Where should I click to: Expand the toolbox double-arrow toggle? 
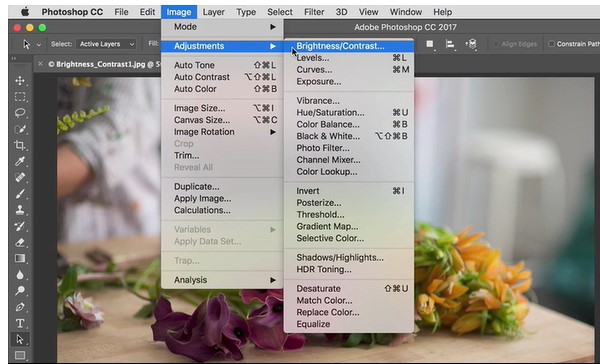(x=14, y=59)
